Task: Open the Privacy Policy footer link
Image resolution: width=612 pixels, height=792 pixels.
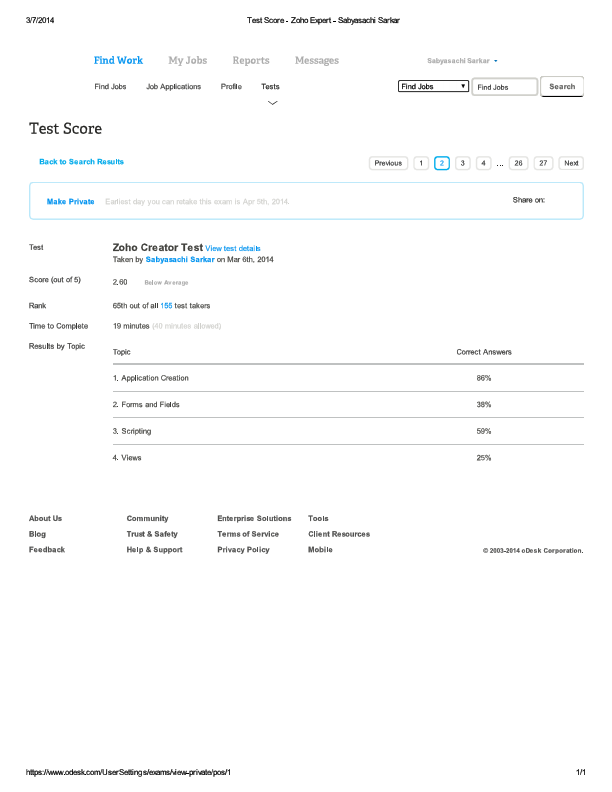Action: 243,550
